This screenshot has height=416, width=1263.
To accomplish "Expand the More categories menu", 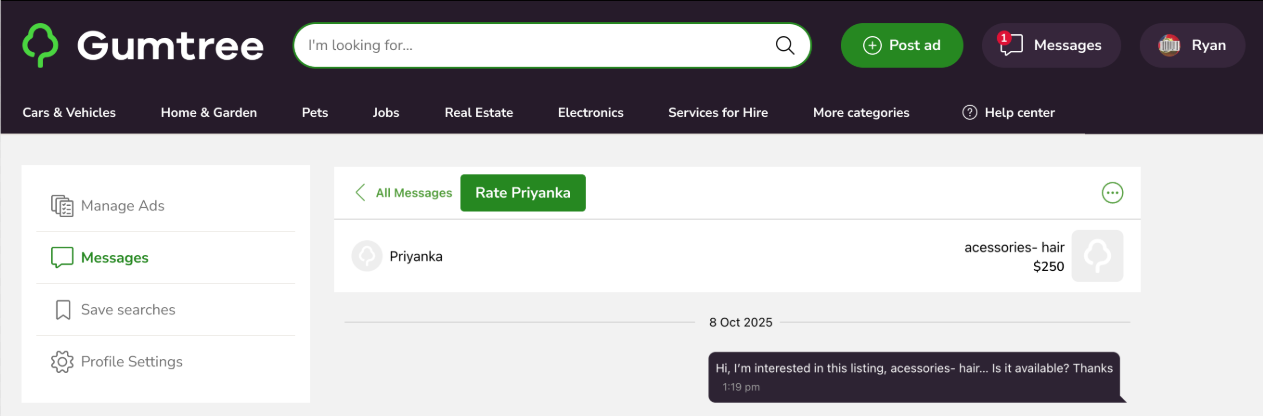I will [861, 113].
